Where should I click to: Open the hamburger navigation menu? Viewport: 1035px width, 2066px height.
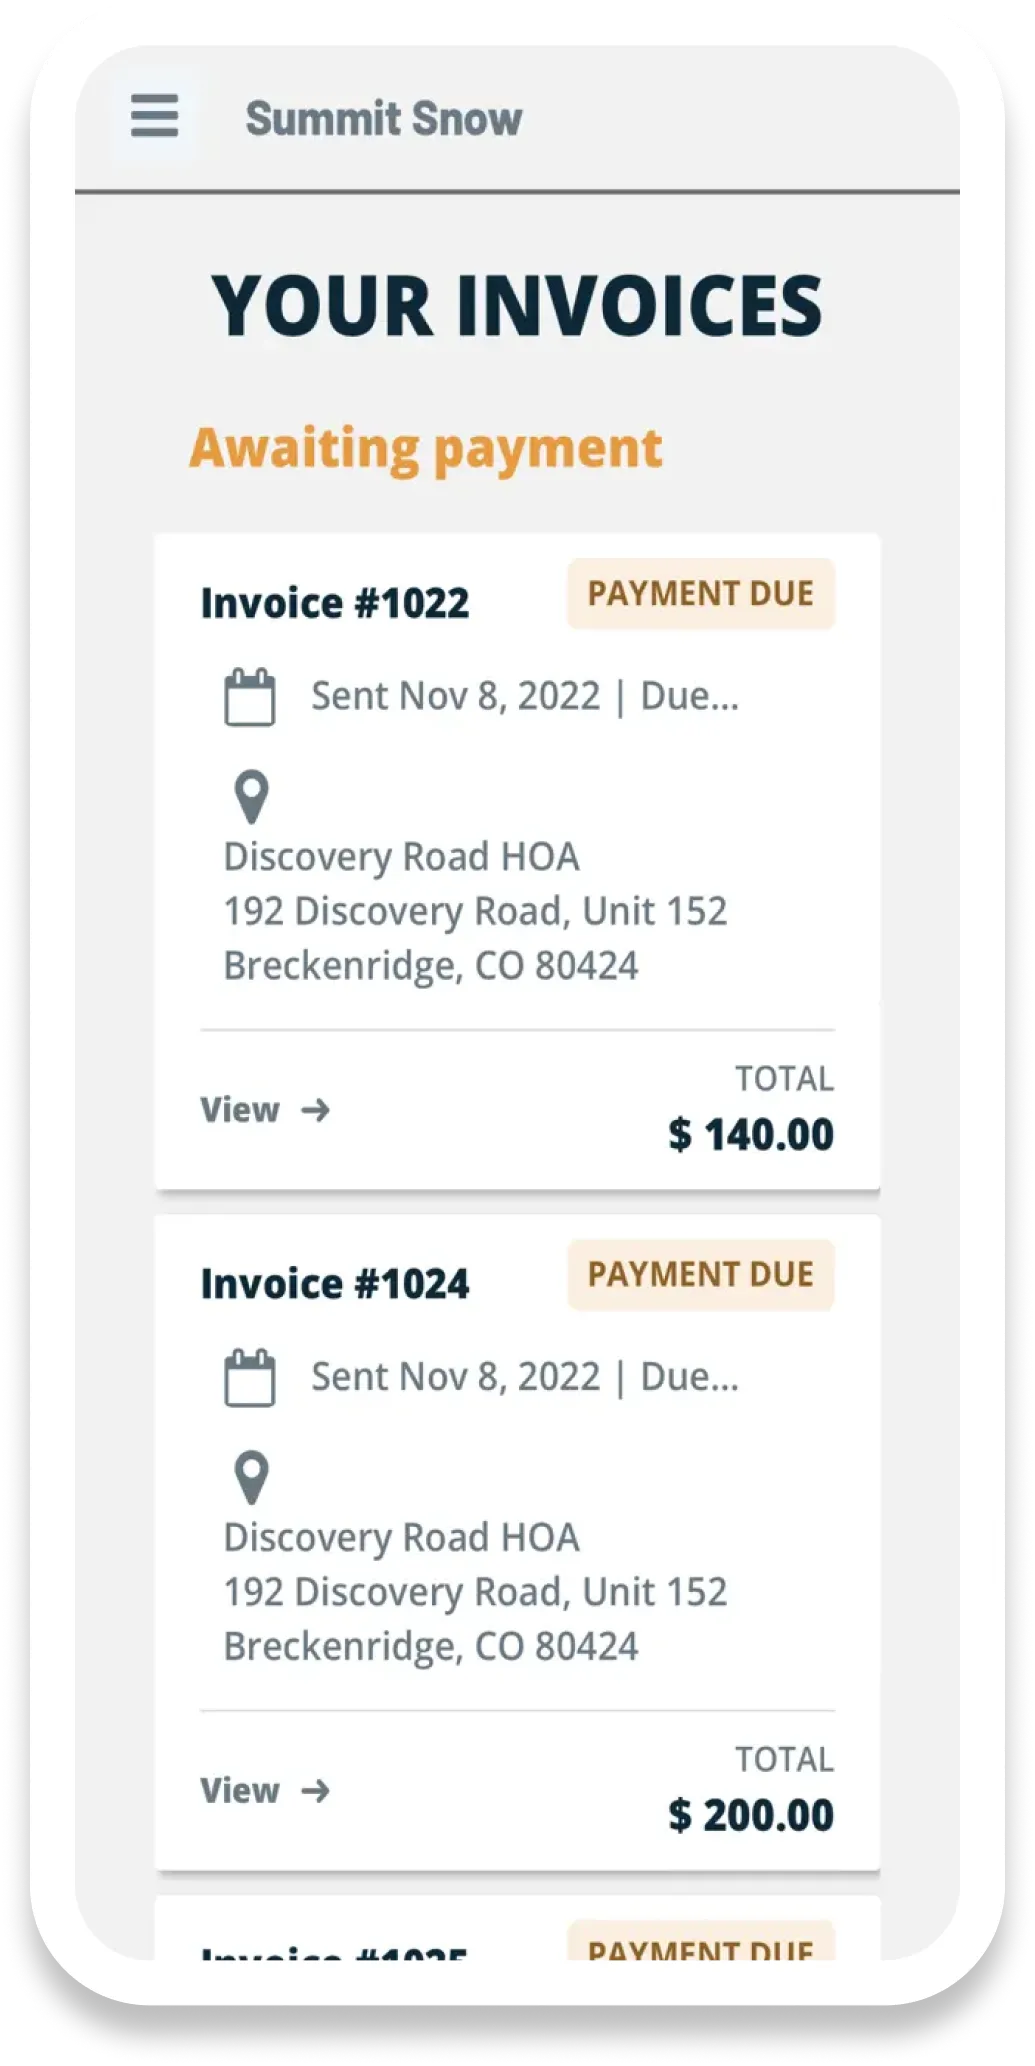click(x=155, y=116)
